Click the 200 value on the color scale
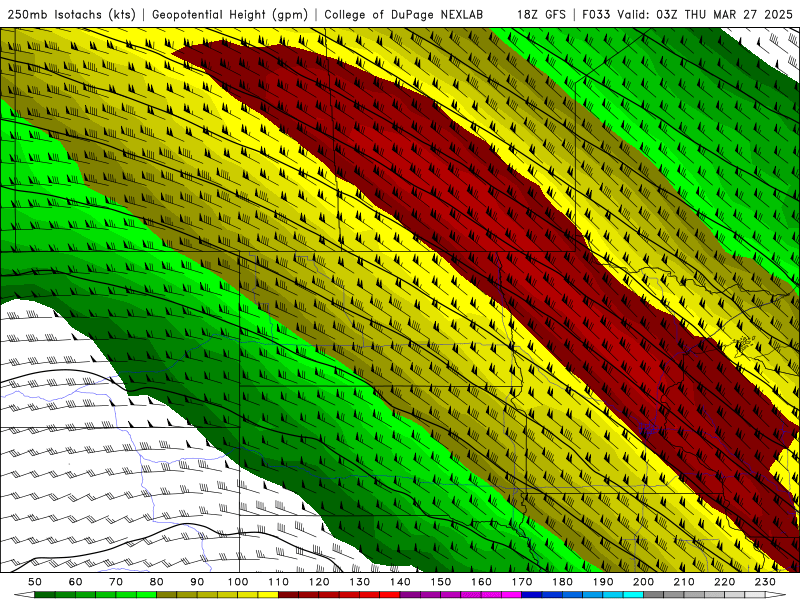Screen dimensions: 800x600 (x=644, y=582)
